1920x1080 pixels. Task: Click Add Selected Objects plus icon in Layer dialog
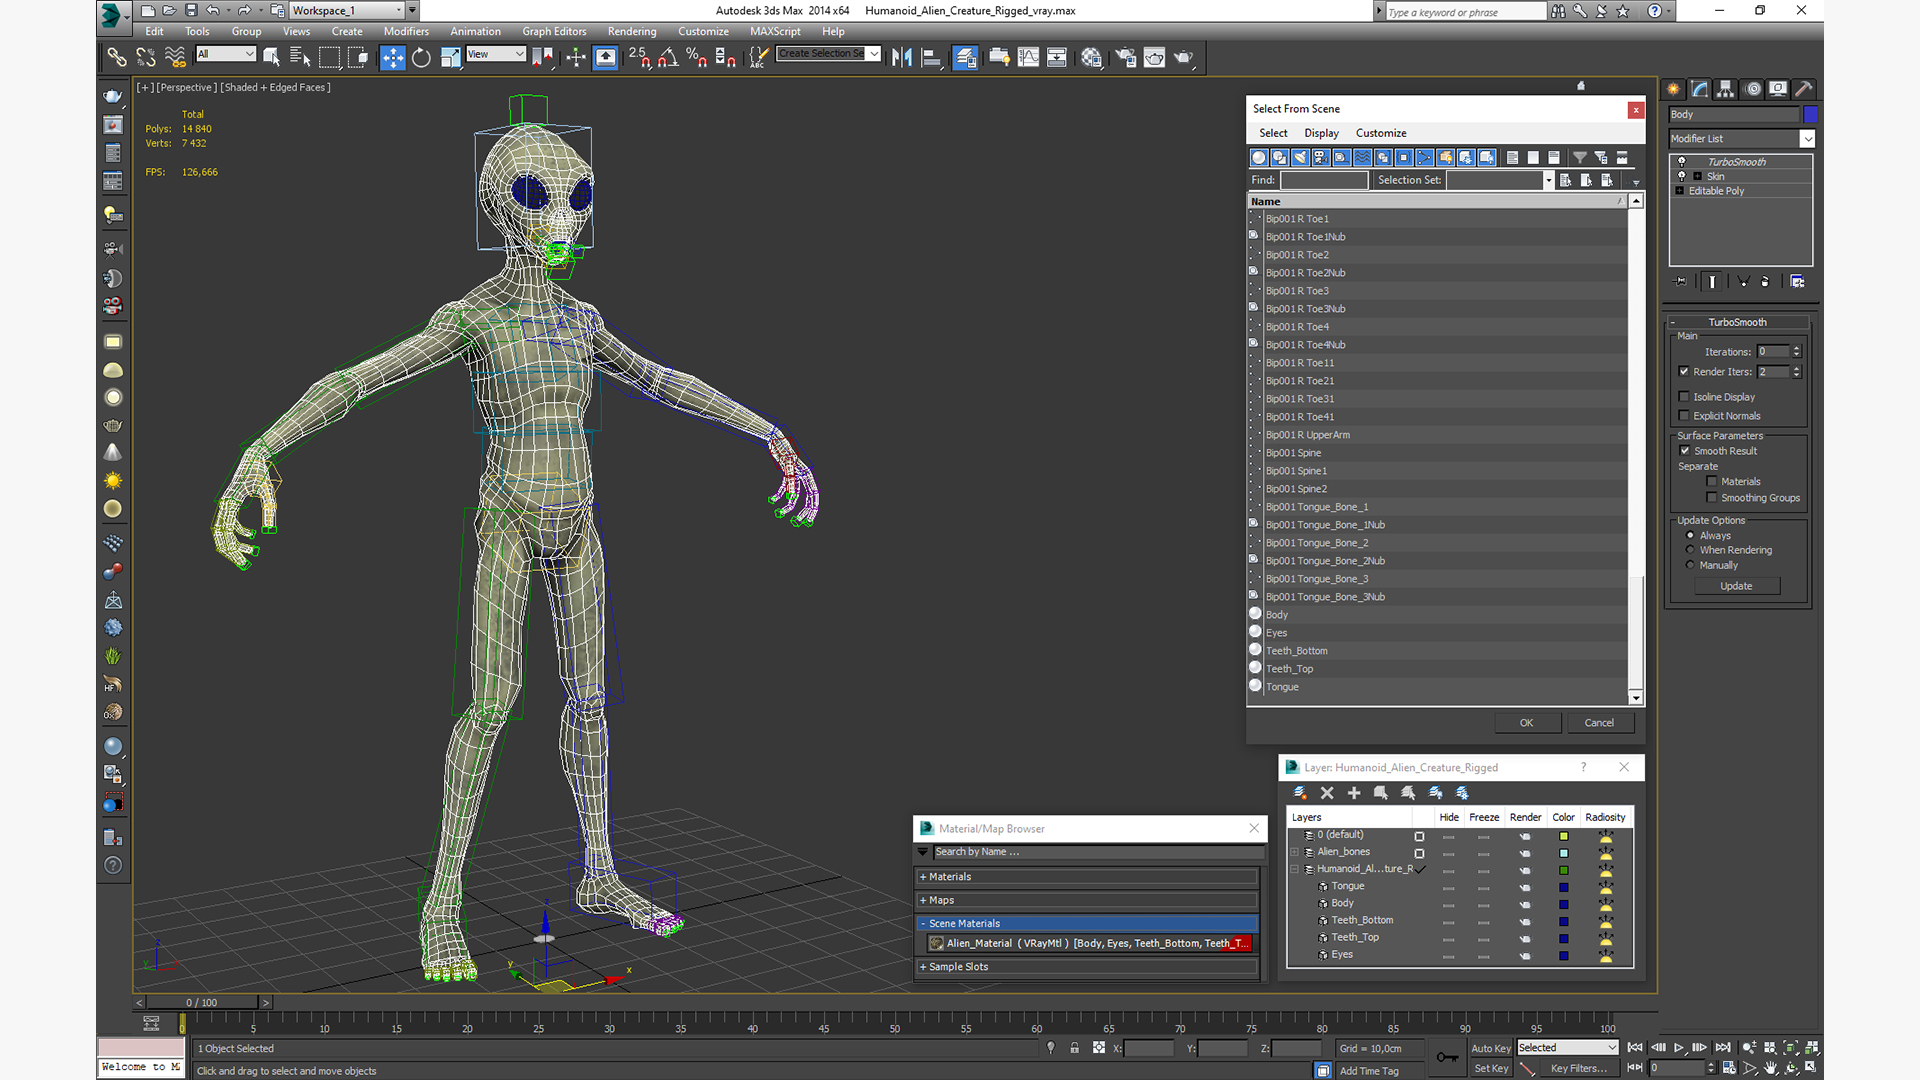pyautogui.click(x=1354, y=793)
